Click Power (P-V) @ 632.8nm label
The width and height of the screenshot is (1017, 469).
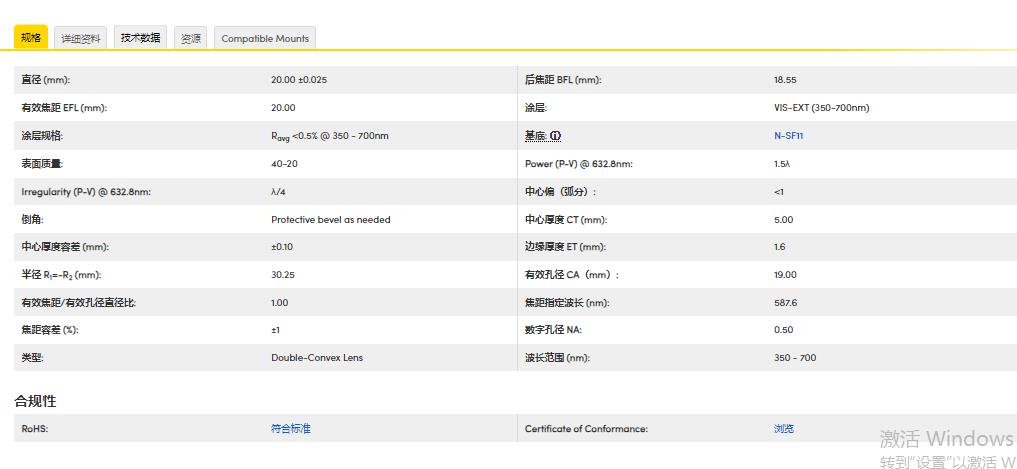[x=579, y=163]
